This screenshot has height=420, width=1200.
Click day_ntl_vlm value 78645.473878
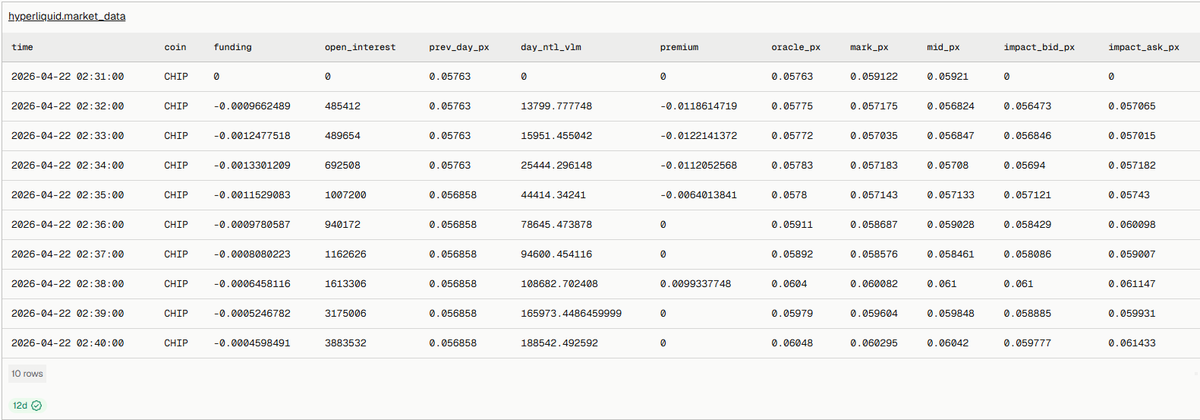pyautogui.click(x=556, y=224)
